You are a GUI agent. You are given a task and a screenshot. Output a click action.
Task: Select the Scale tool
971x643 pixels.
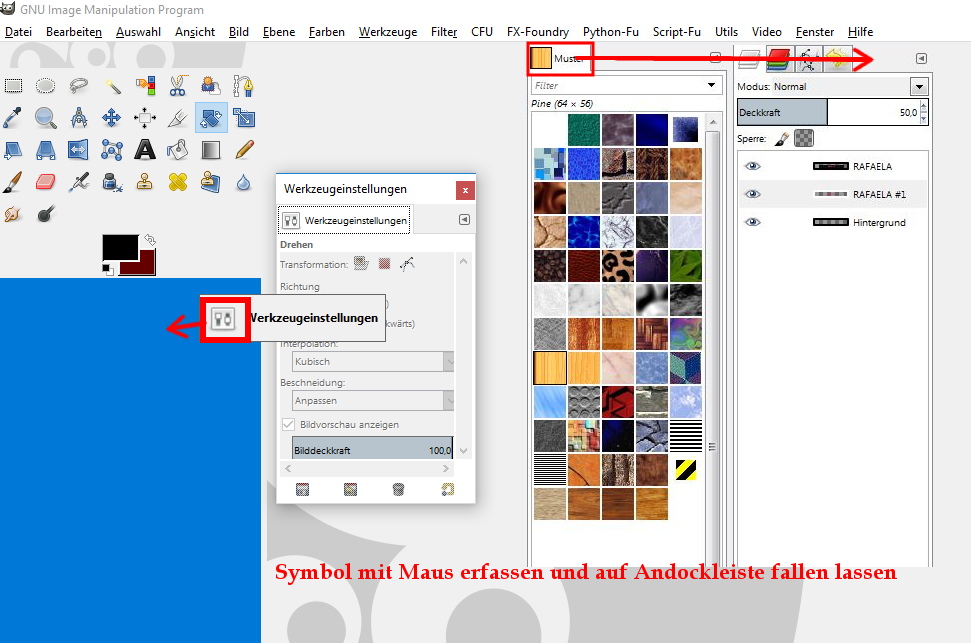coord(243,118)
